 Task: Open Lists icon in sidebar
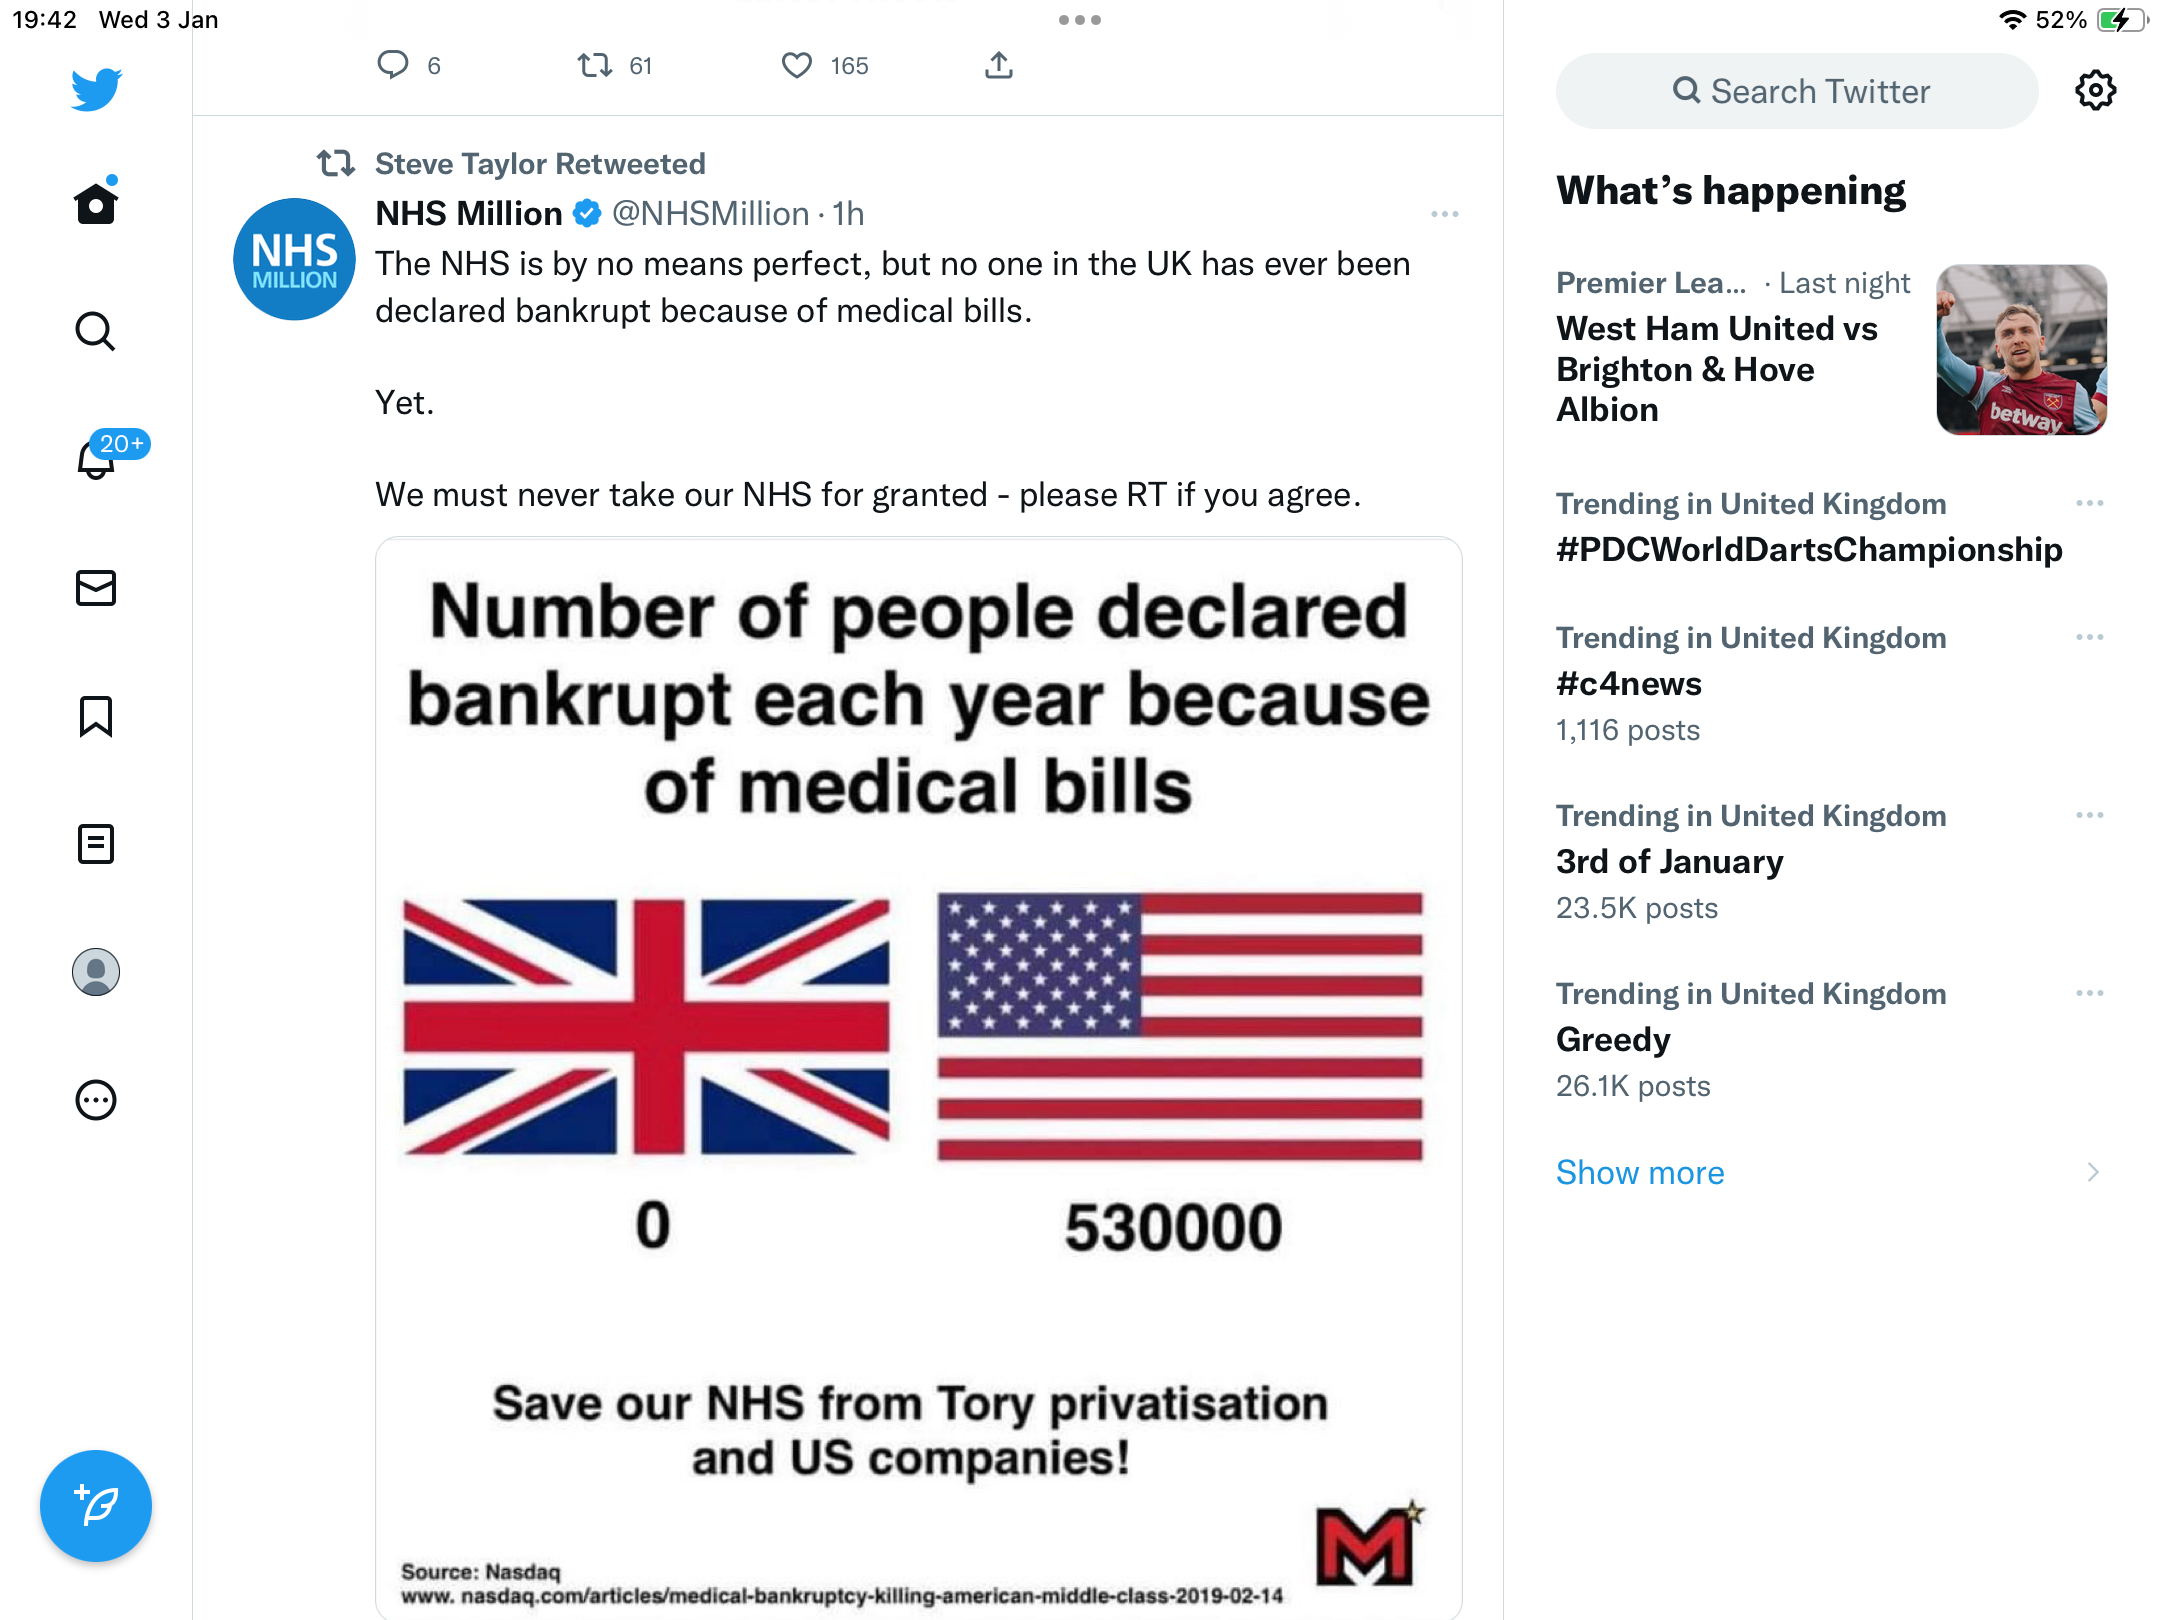(x=96, y=844)
